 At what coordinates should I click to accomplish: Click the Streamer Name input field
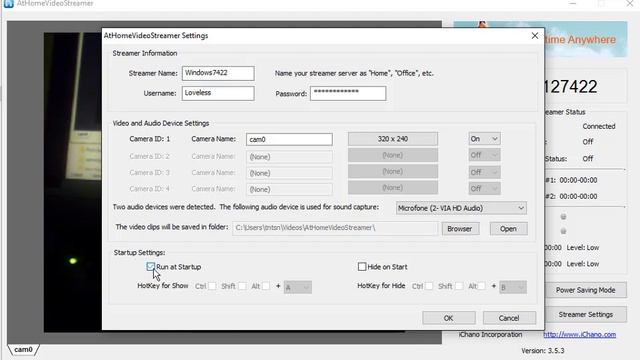coord(218,73)
